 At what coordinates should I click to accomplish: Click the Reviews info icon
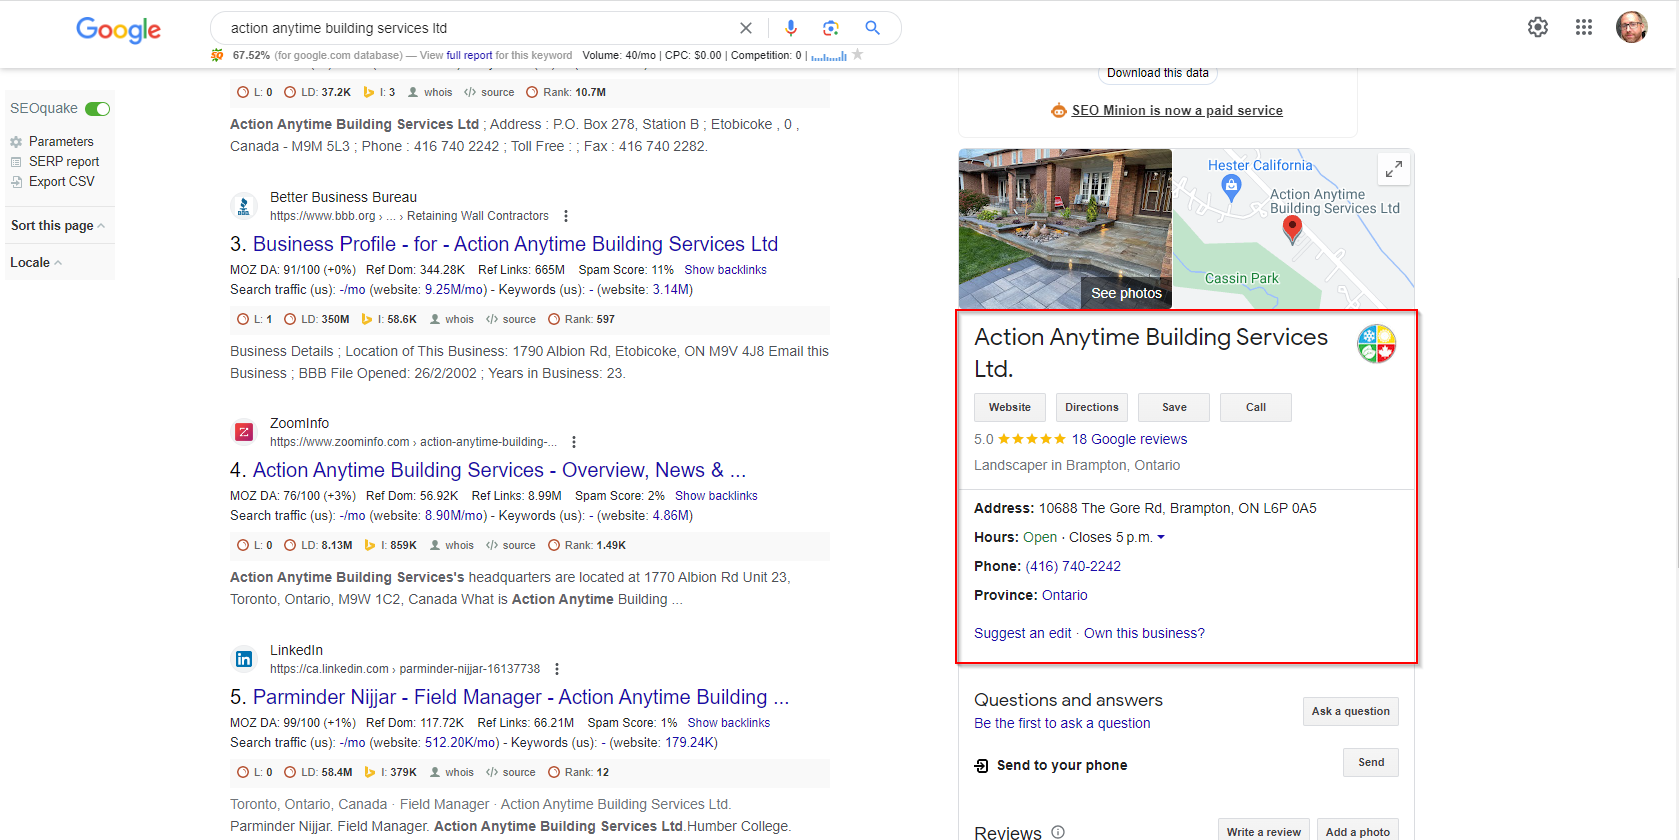[x=1058, y=832]
